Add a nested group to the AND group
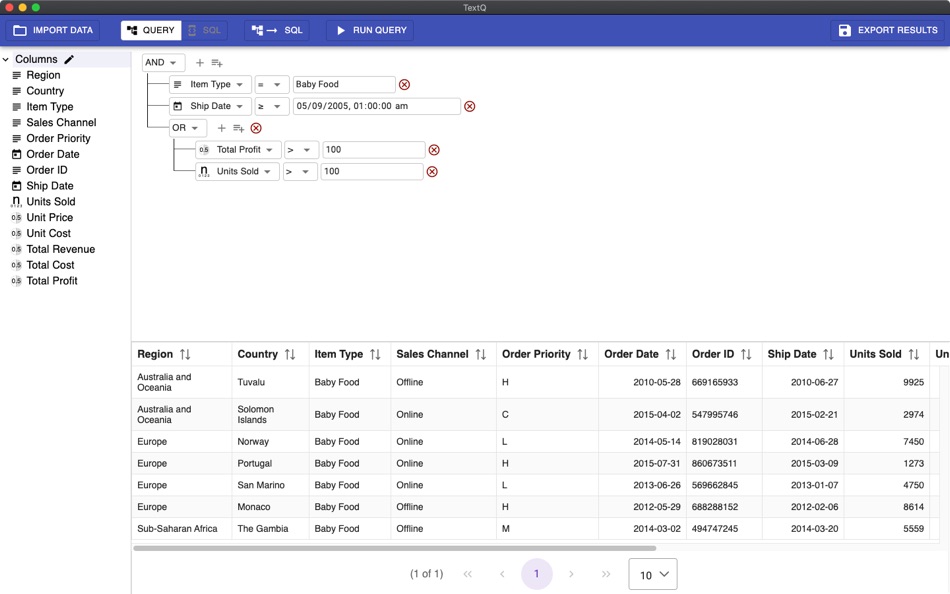This screenshot has height=594, width=950. (x=217, y=62)
